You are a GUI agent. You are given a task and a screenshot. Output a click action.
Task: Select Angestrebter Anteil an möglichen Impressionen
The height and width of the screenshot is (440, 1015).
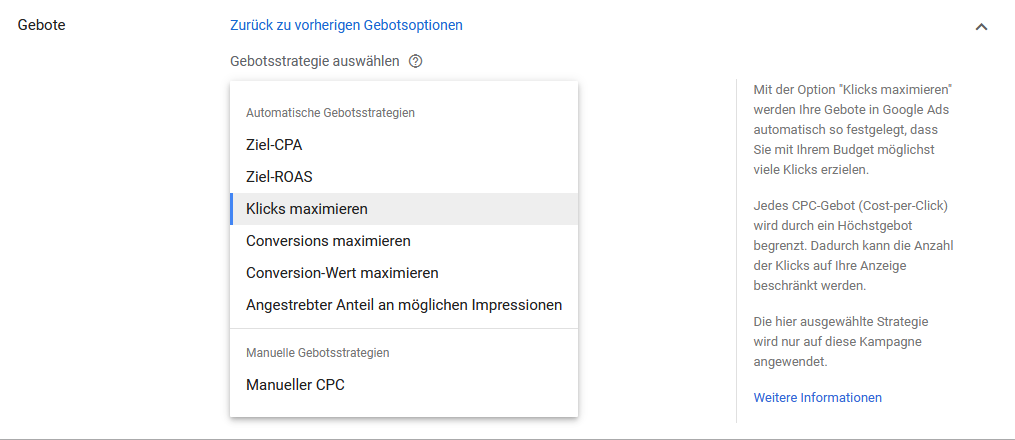(x=403, y=305)
